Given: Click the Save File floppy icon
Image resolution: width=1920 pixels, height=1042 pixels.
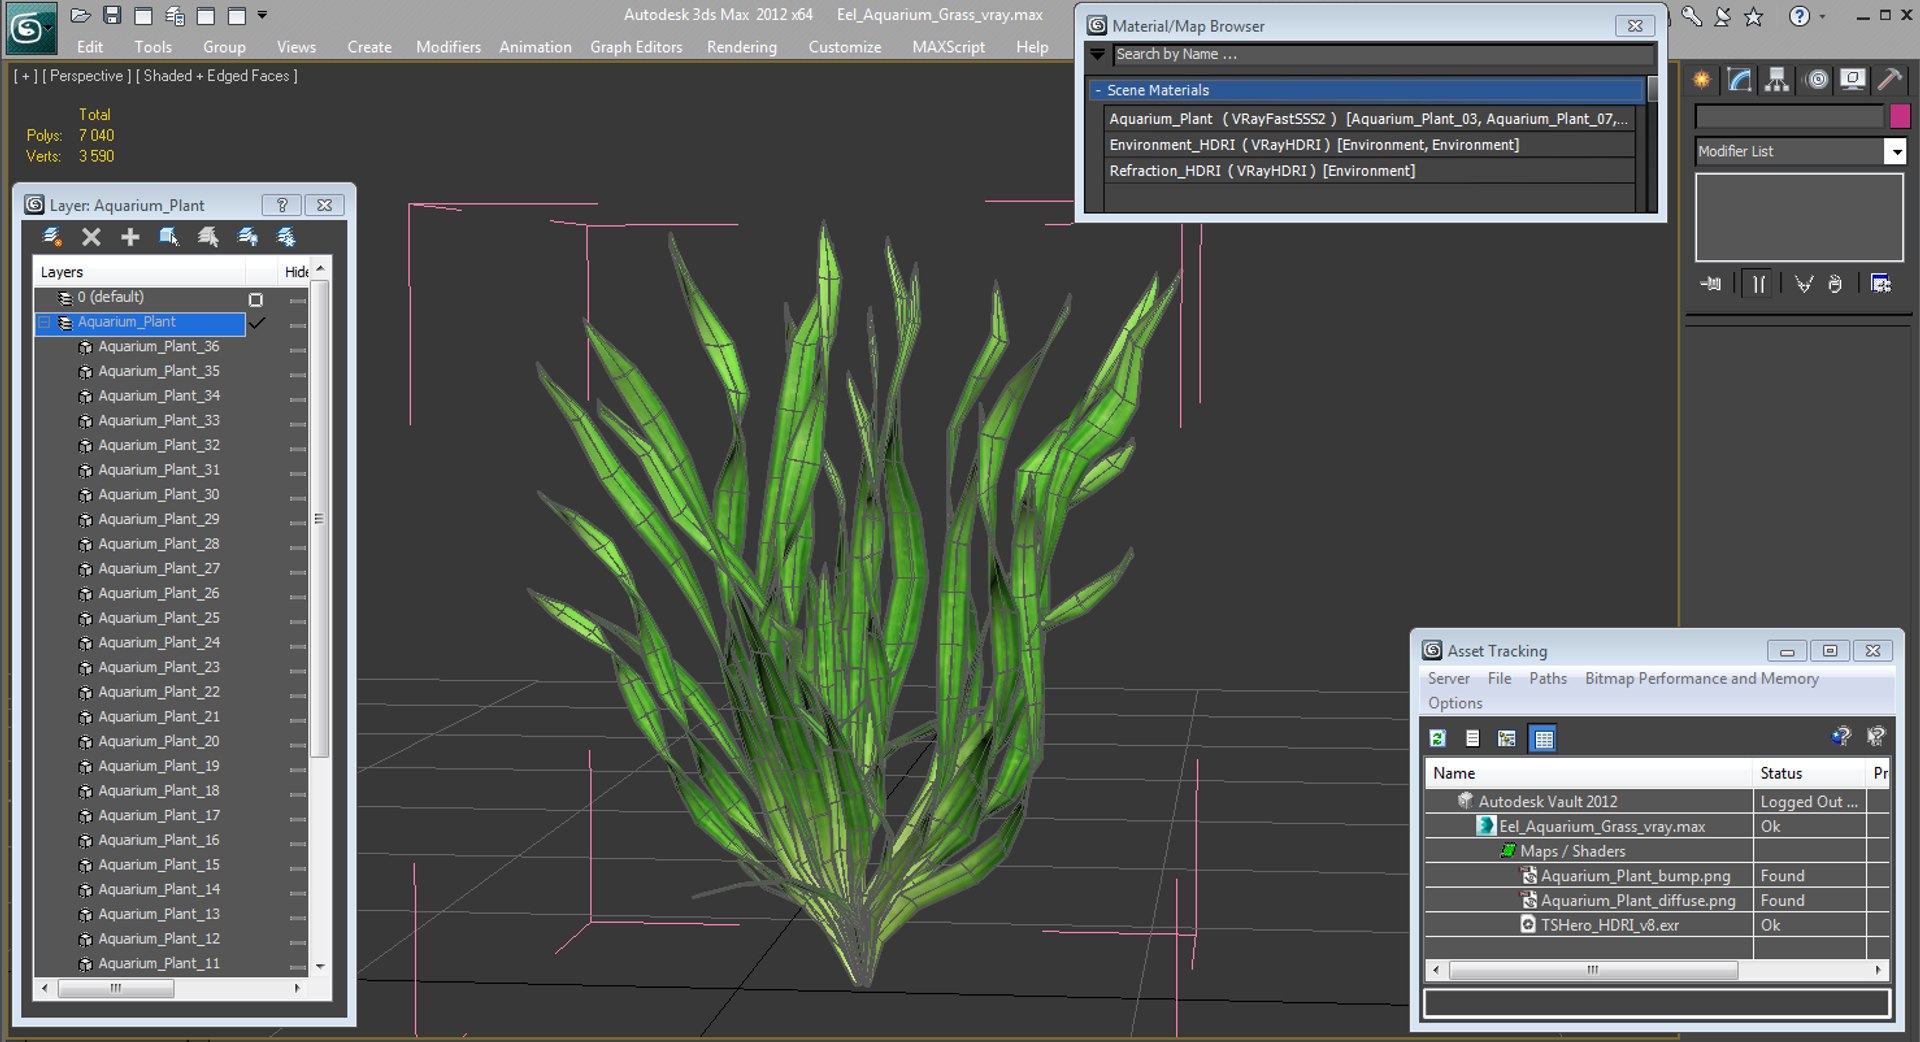Looking at the screenshot, I should coord(112,16).
